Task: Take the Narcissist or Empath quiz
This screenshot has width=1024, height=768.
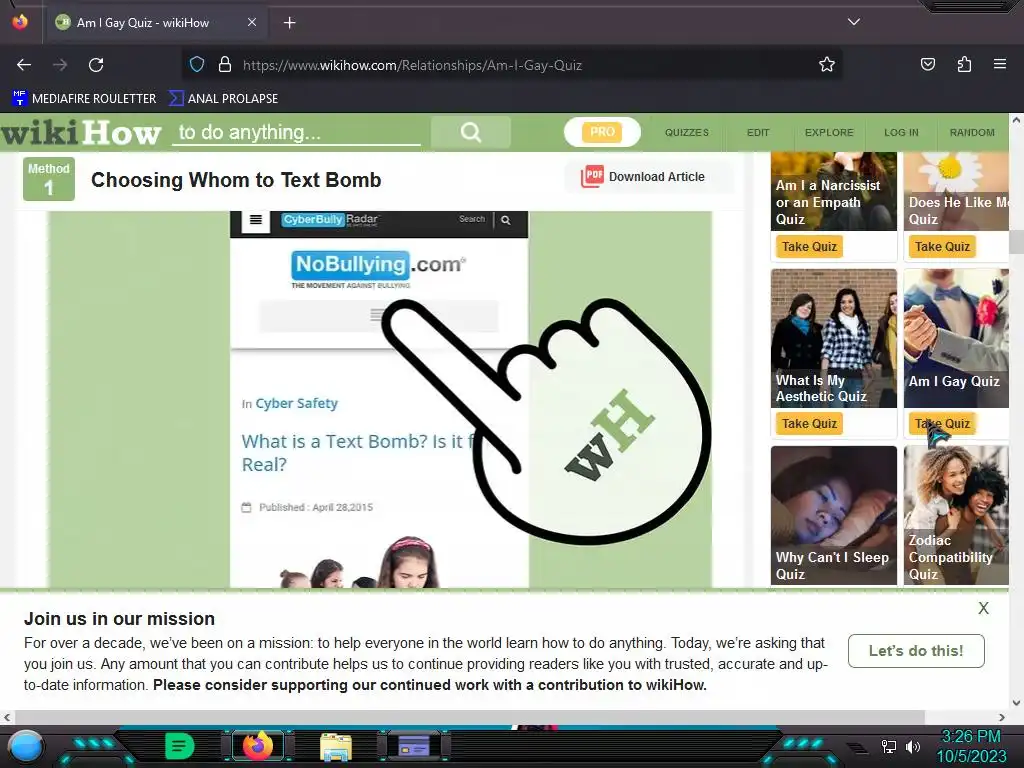Action: point(809,247)
